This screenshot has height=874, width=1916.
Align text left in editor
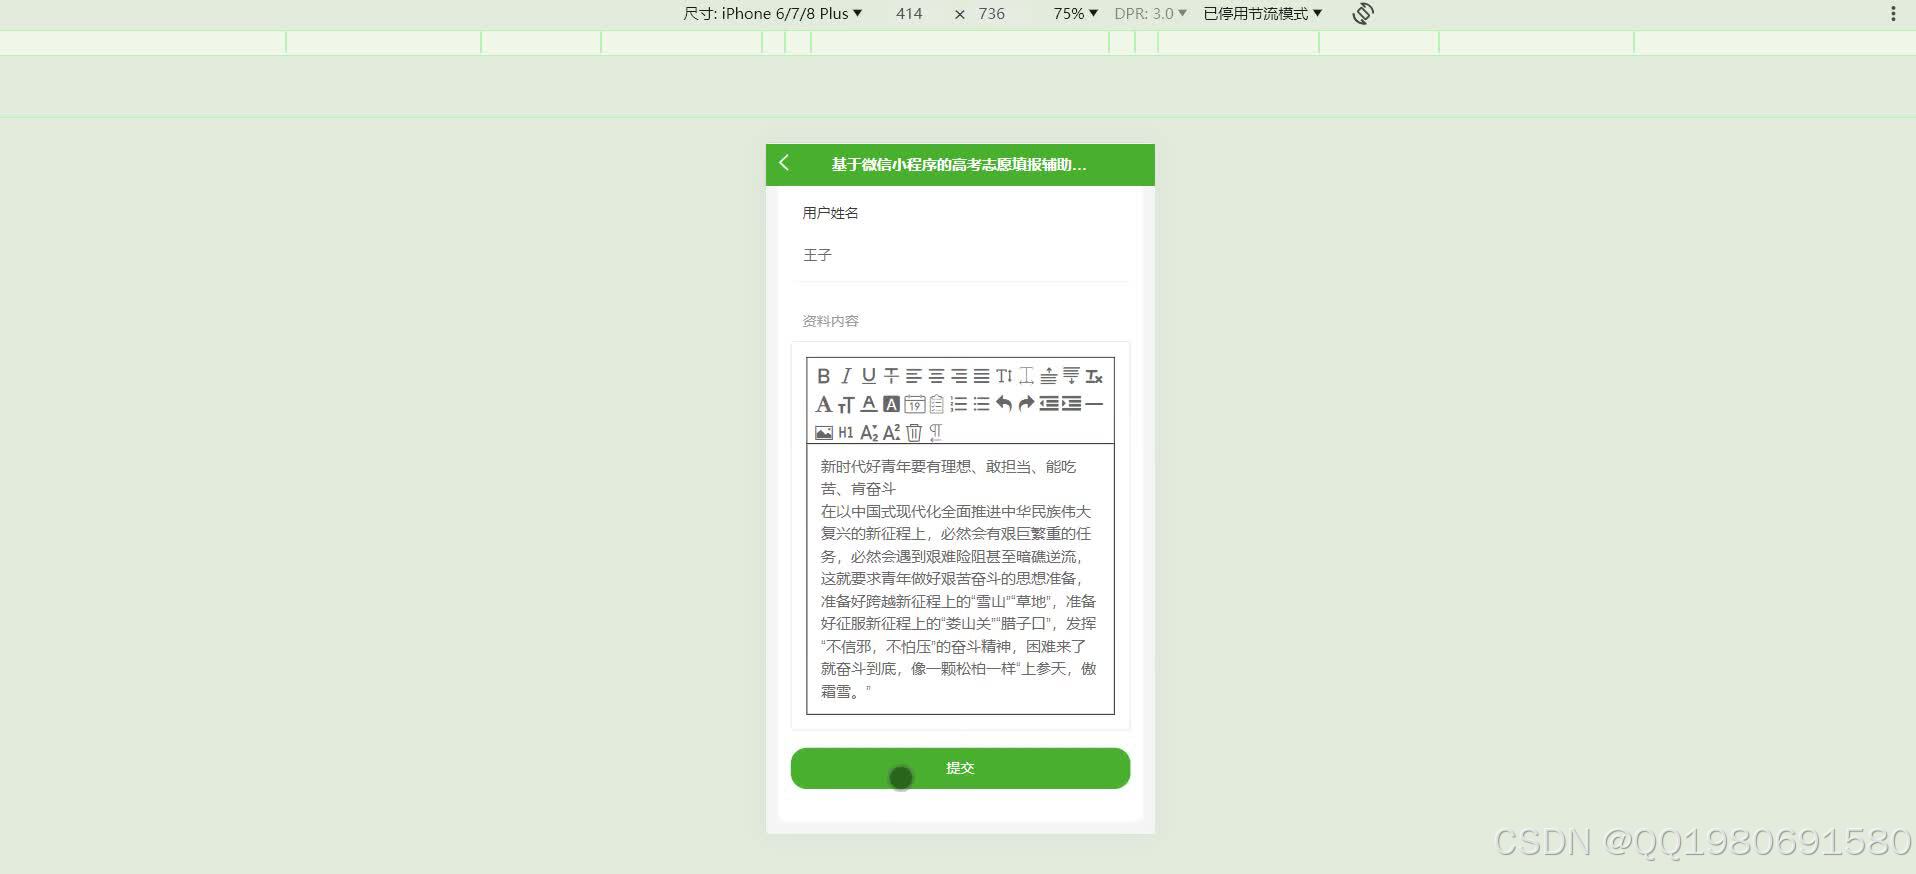(x=914, y=376)
